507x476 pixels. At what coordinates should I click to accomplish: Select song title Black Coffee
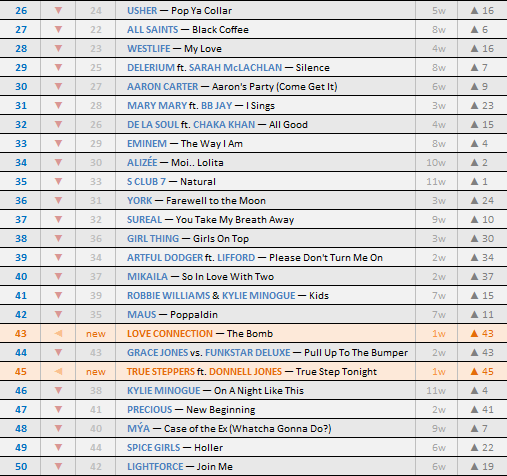click(x=220, y=30)
